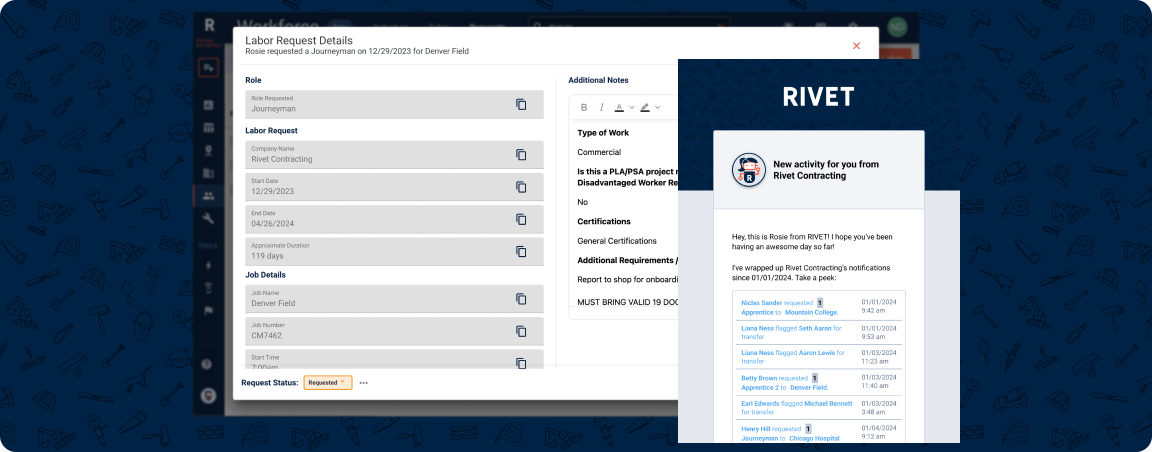Open Betty Brown link in email

[759, 378]
